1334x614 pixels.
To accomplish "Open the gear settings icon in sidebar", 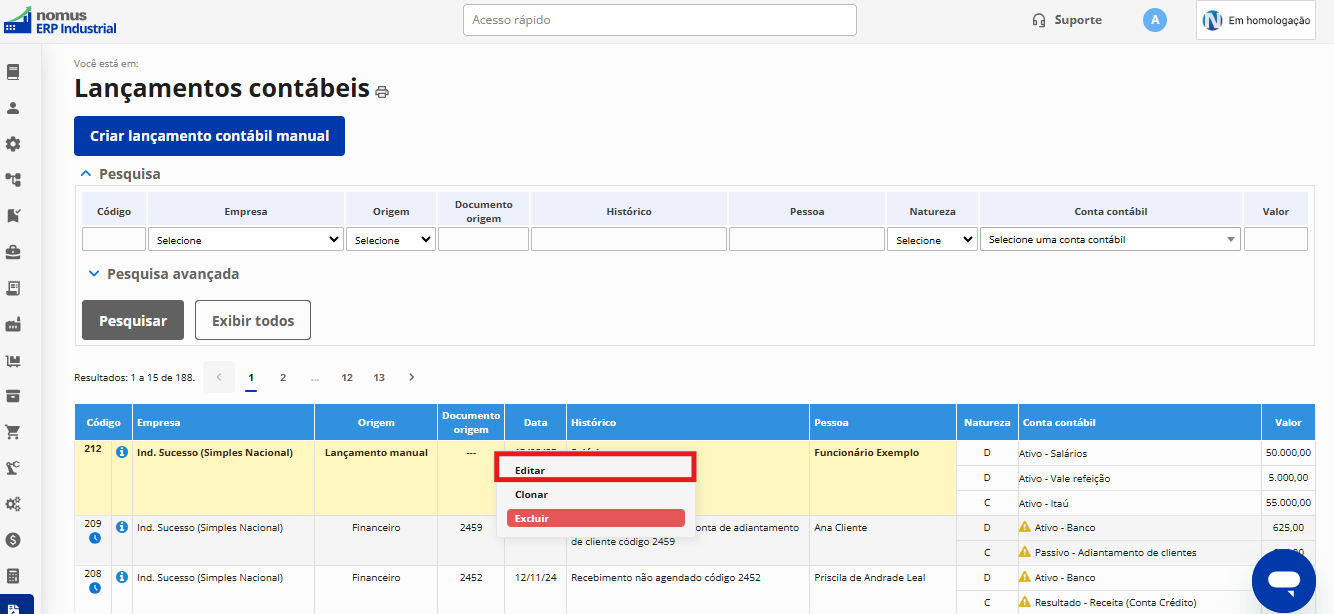I will (13, 144).
